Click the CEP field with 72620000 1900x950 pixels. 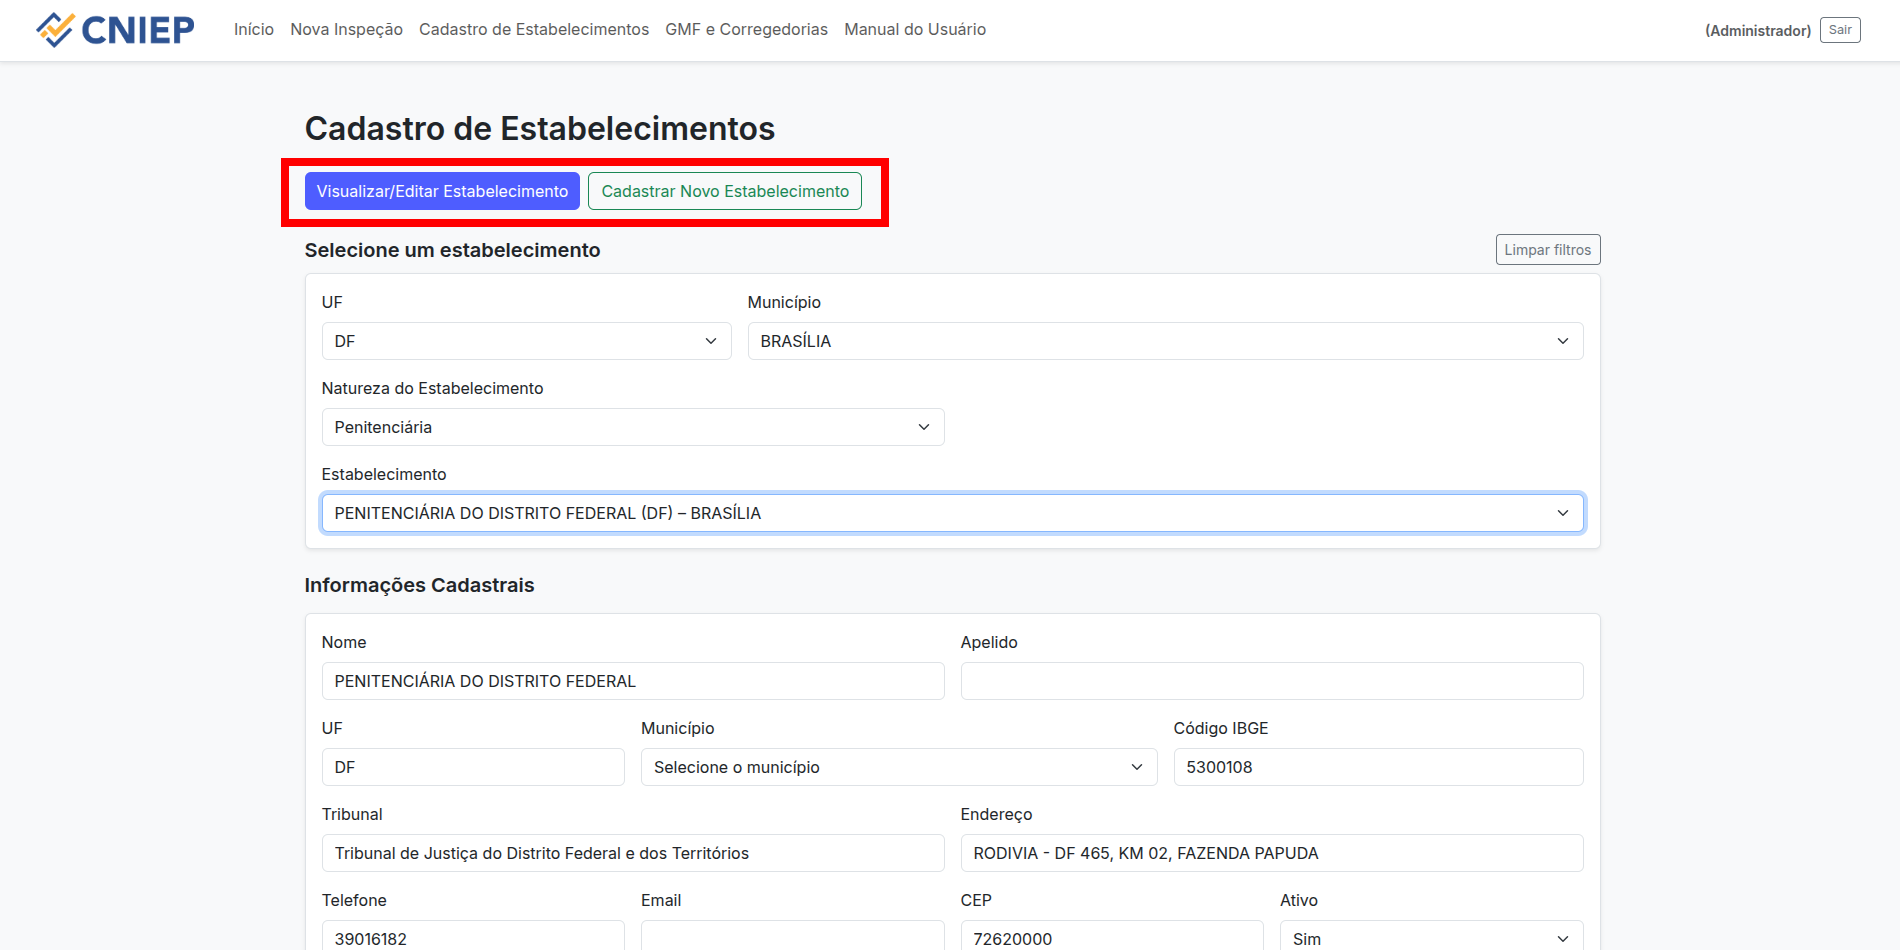[x=1112, y=936]
